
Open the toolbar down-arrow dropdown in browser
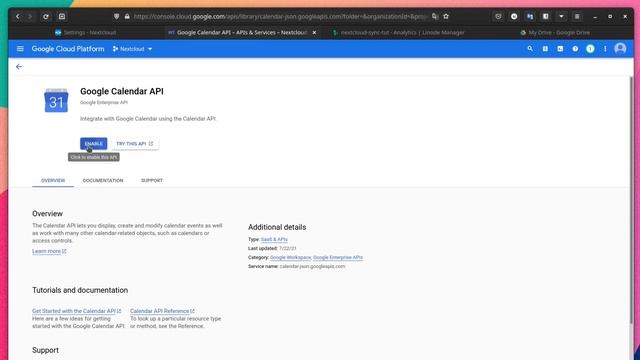pyautogui.click(x=562, y=16)
